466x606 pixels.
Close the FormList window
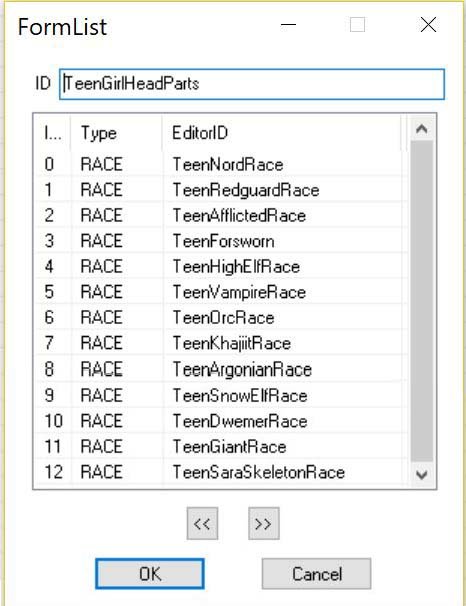coord(428,25)
